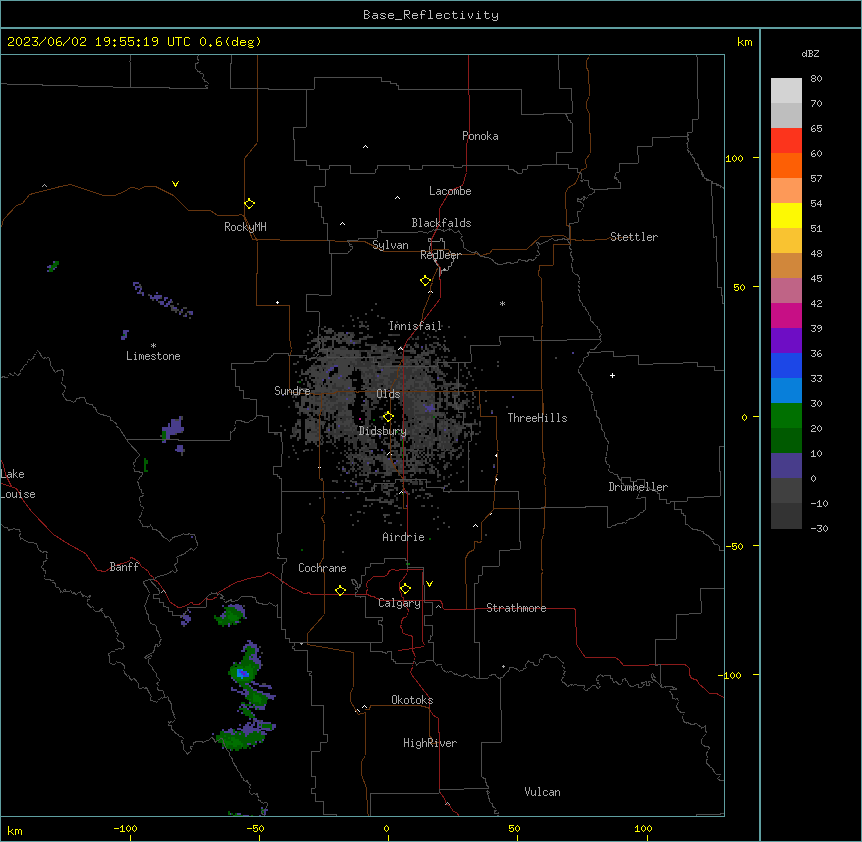862x842 pixels.
Task: Click the Limestone label
Action: click(153, 356)
